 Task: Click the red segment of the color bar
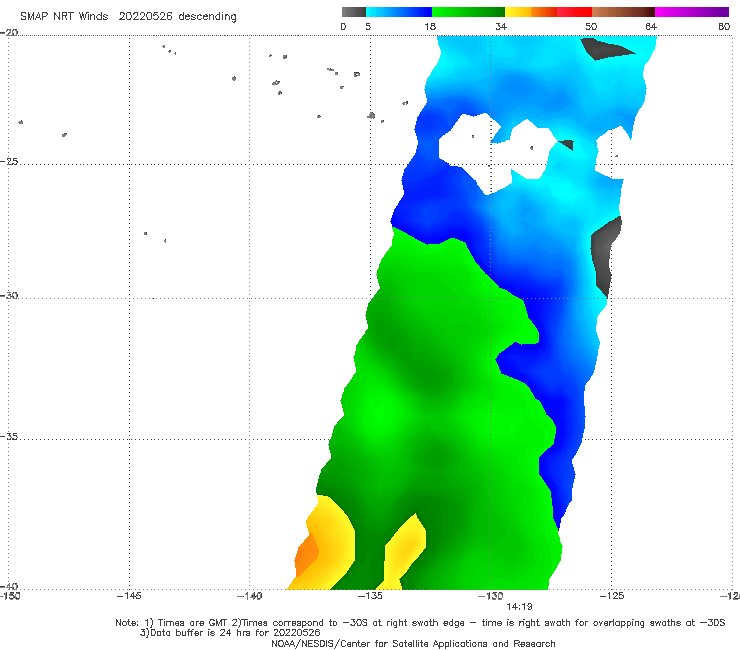(574, 12)
